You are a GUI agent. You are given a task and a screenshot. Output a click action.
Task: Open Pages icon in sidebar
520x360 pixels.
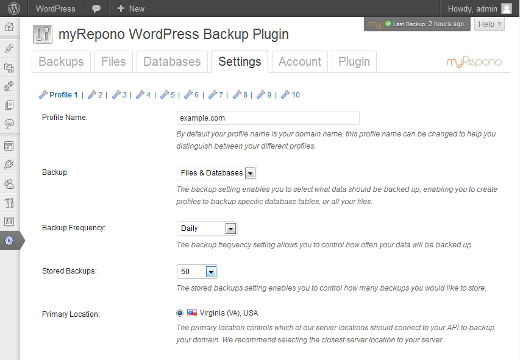point(9,105)
